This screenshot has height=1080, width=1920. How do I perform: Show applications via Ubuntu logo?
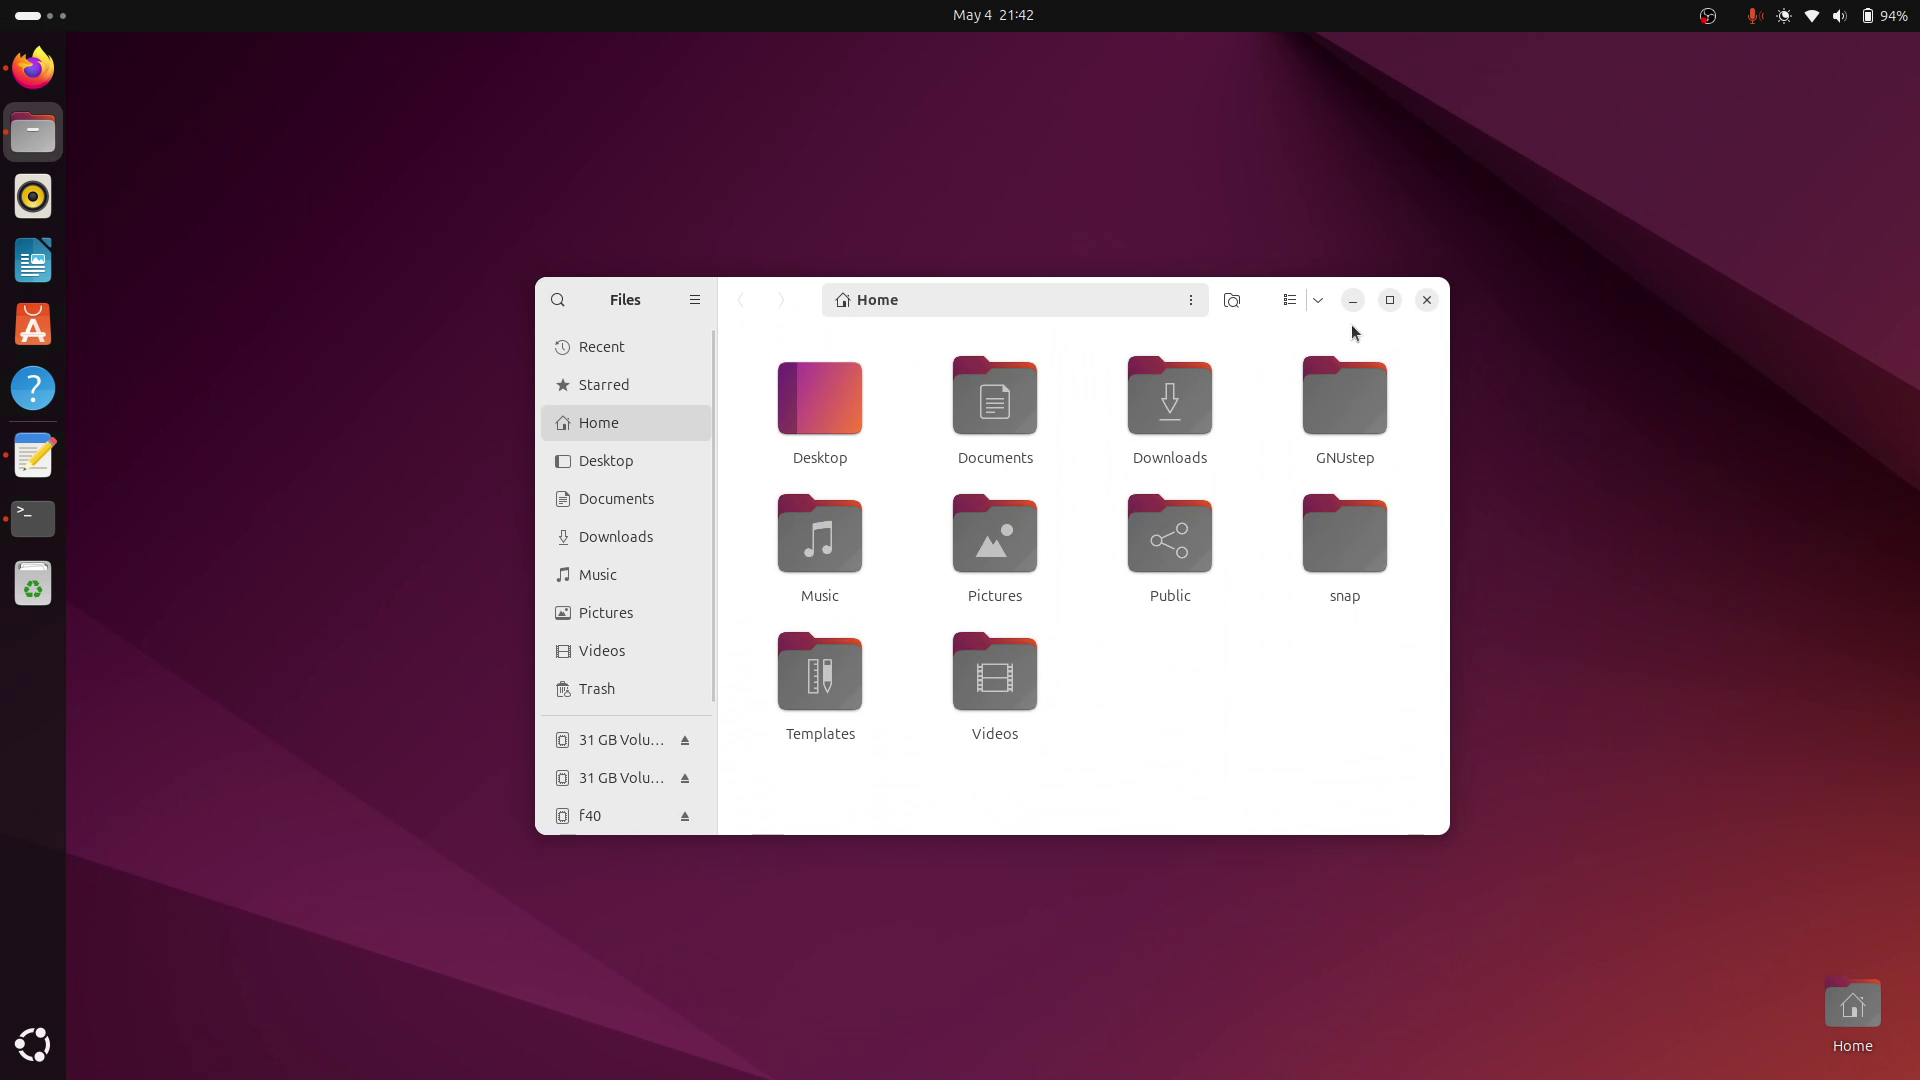click(x=33, y=1044)
